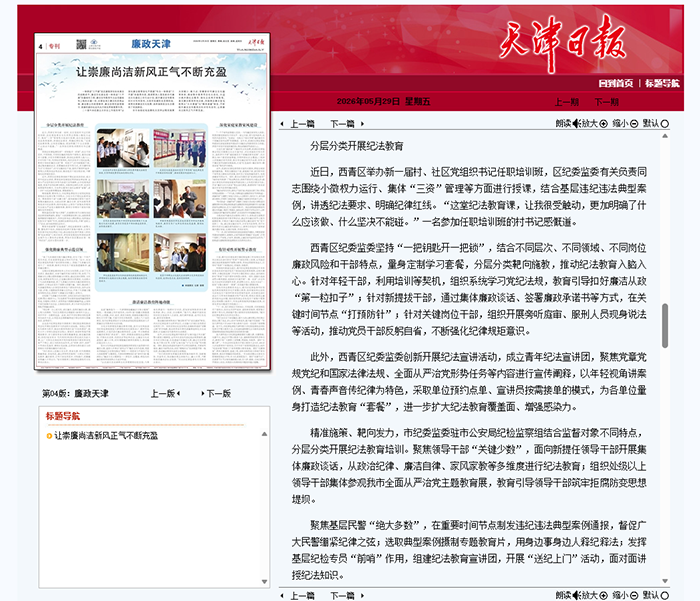The height and width of the screenshot is (601, 700).
Task: Open 标题导航 link in the red header
Action: (x=662, y=83)
